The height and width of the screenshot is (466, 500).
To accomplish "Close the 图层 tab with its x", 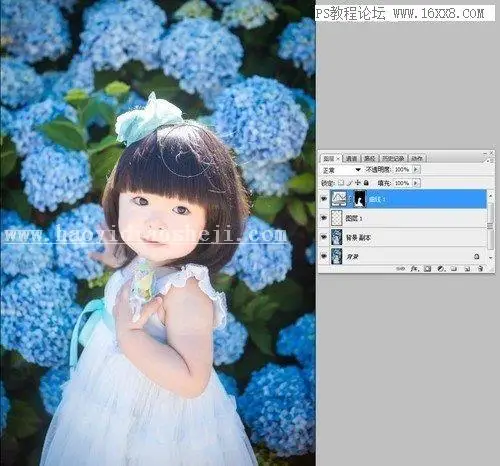I will [x=338, y=159].
